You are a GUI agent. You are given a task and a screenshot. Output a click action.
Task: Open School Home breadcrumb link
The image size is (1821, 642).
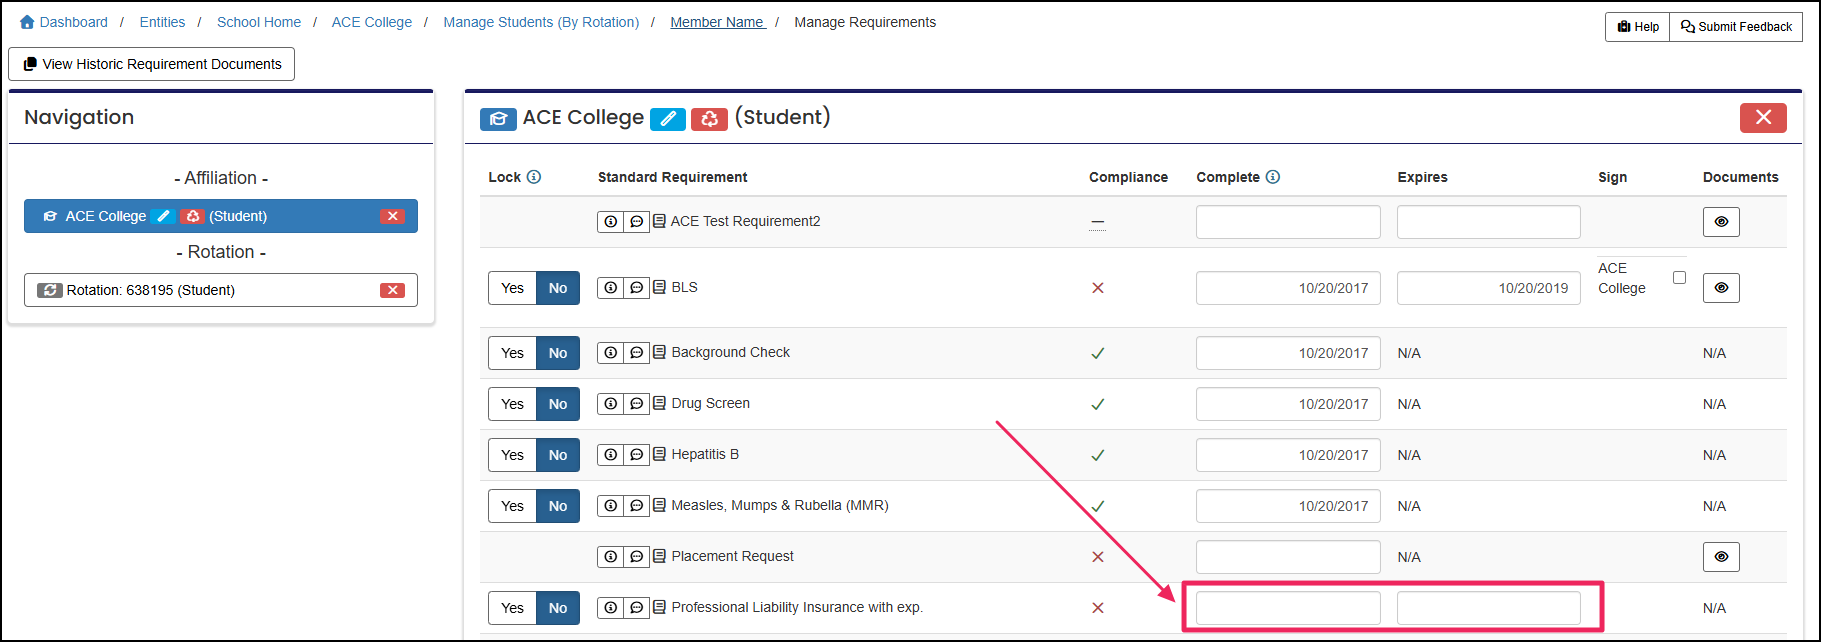click(x=259, y=22)
